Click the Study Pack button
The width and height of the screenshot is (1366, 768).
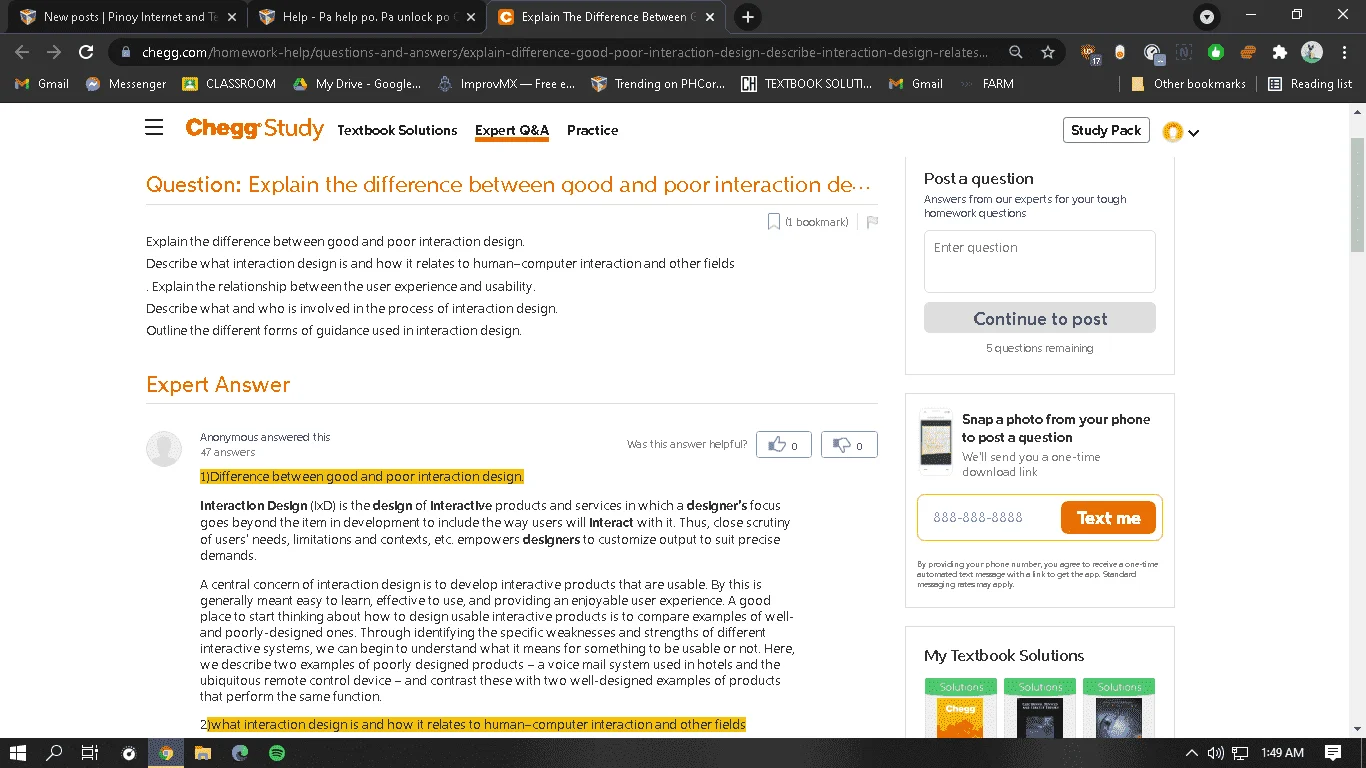click(1106, 130)
